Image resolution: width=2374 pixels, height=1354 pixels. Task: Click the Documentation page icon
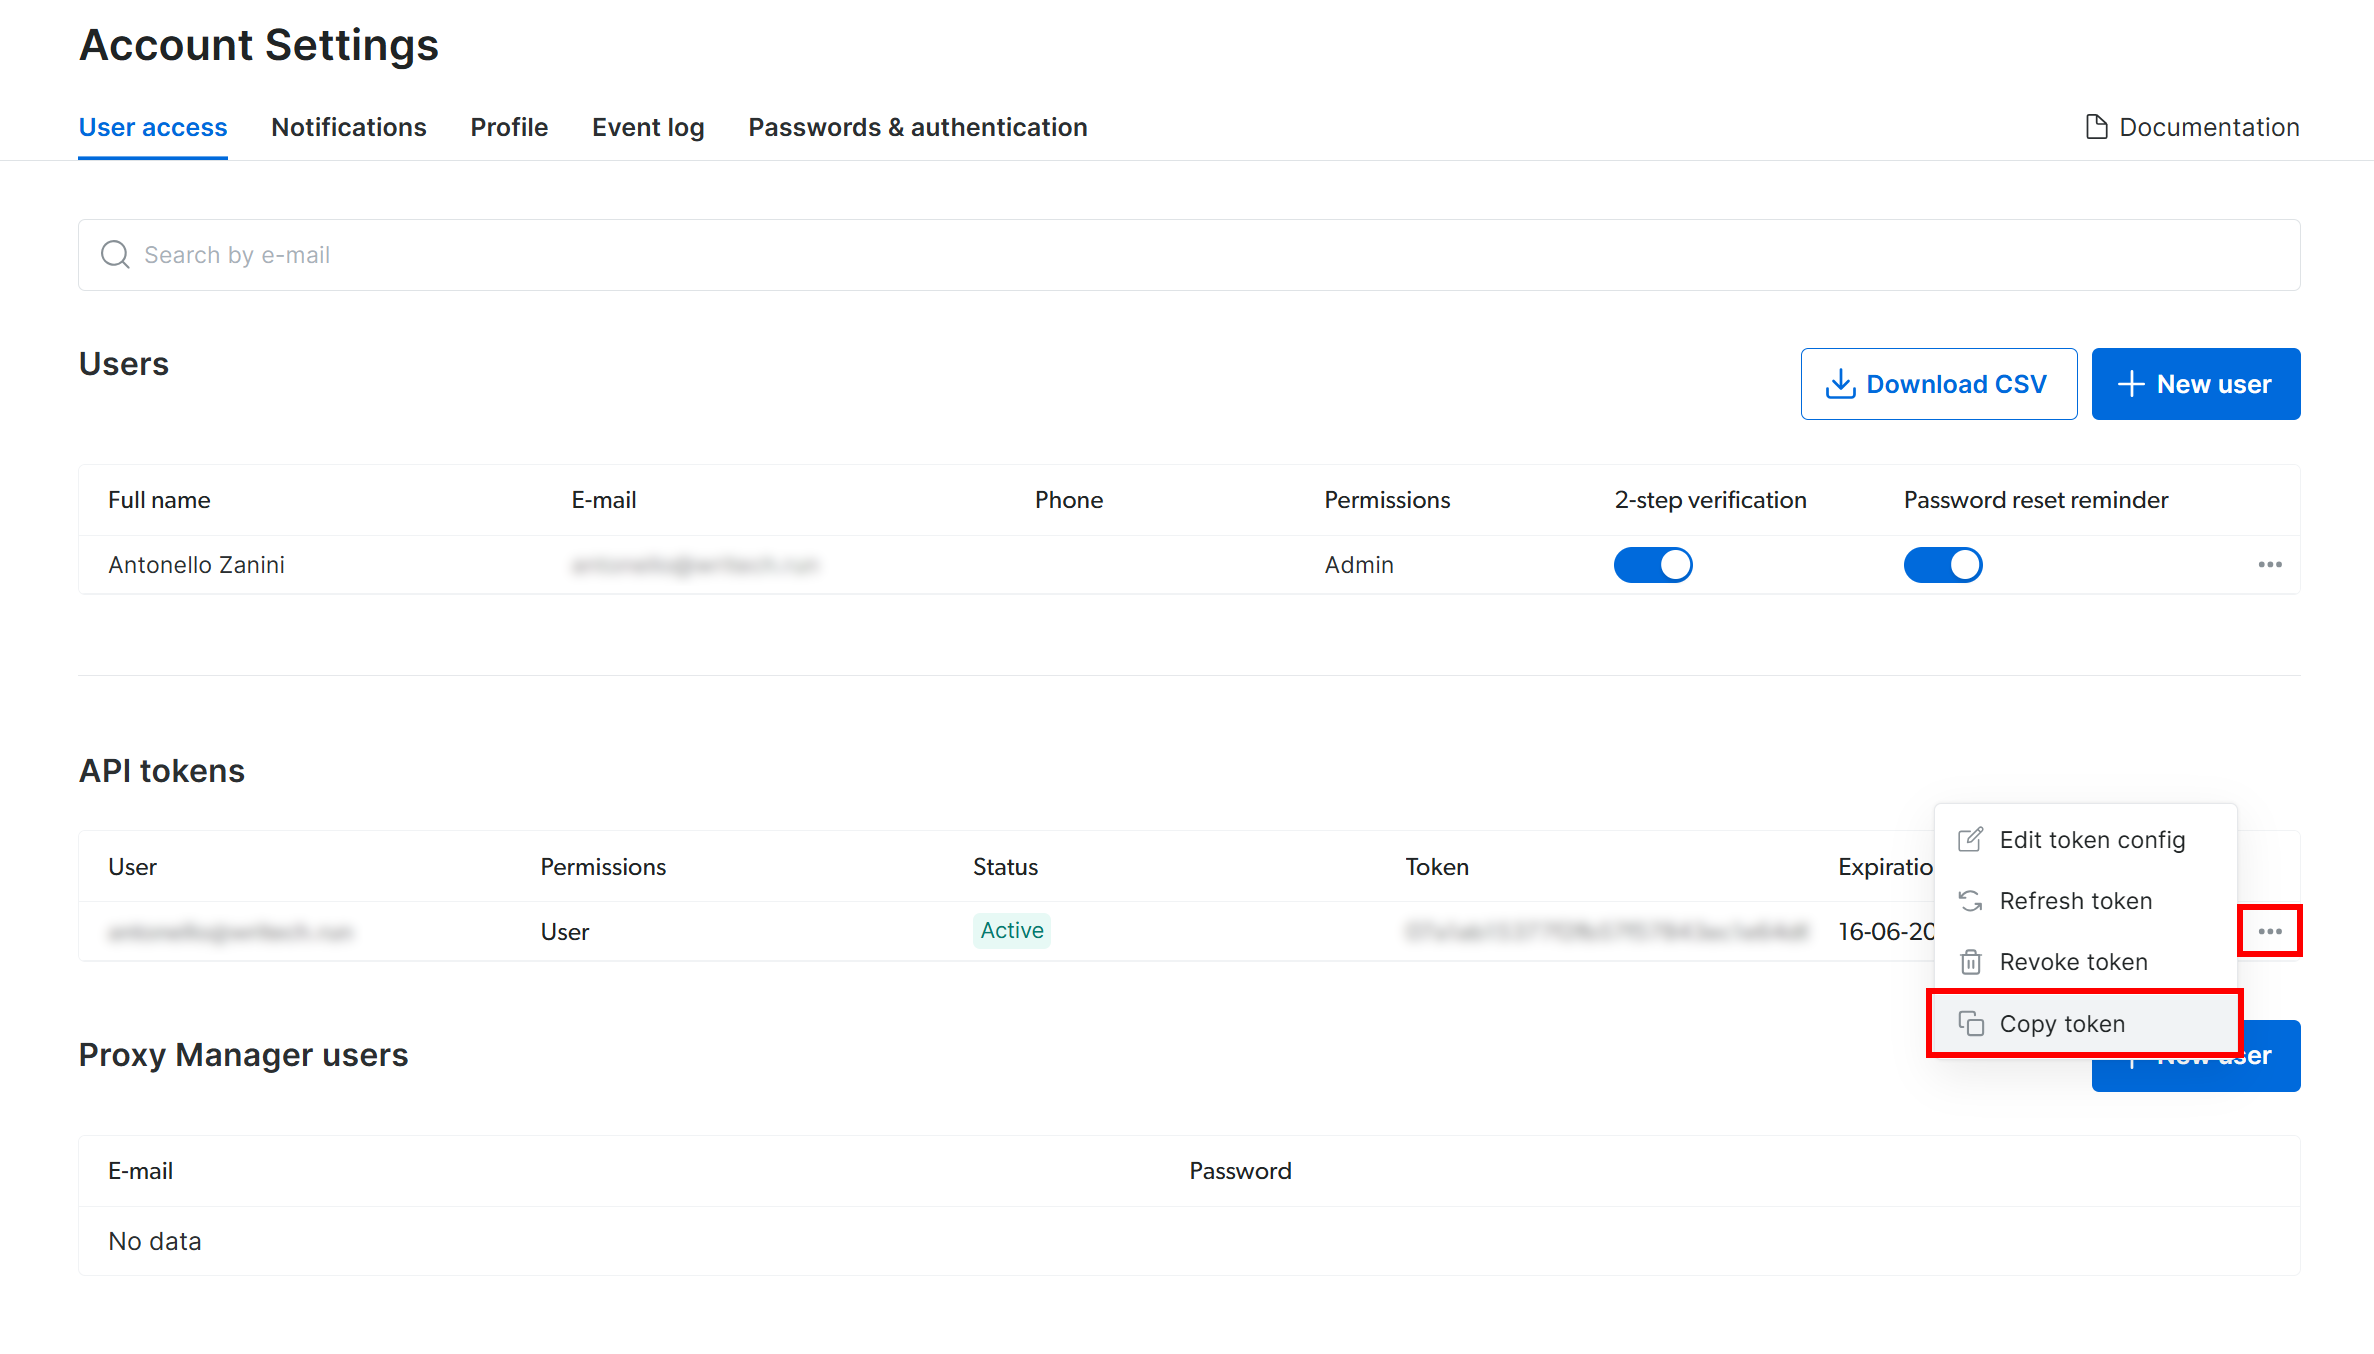(2095, 127)
